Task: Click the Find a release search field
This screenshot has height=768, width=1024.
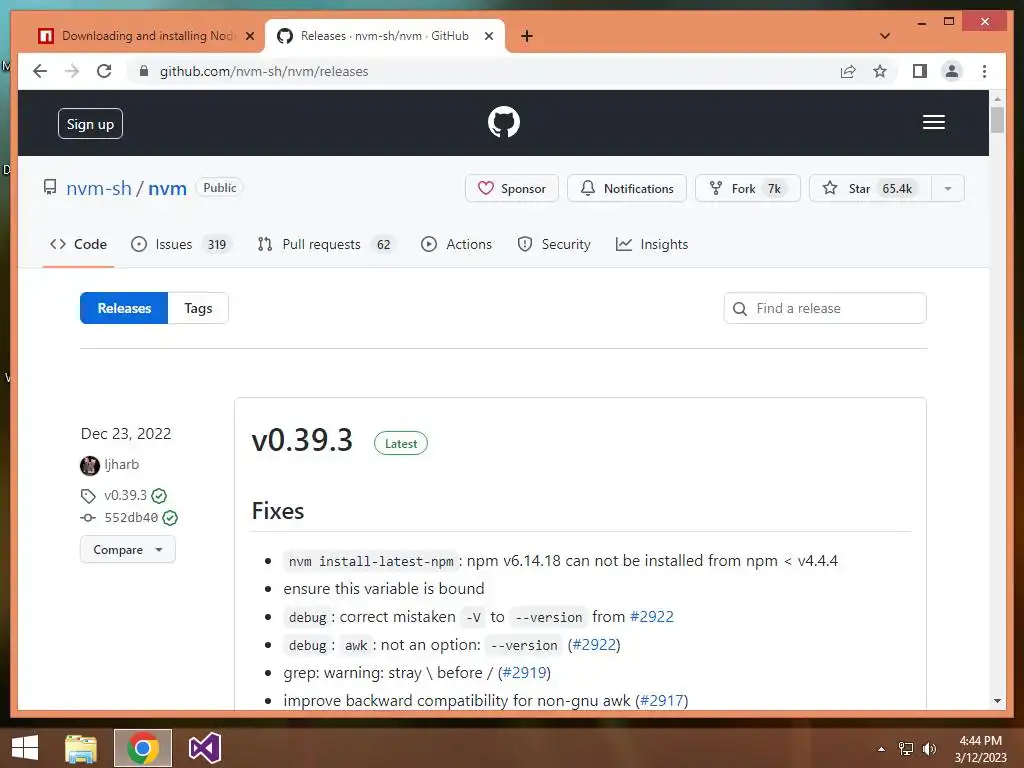Action: (825, 308)
